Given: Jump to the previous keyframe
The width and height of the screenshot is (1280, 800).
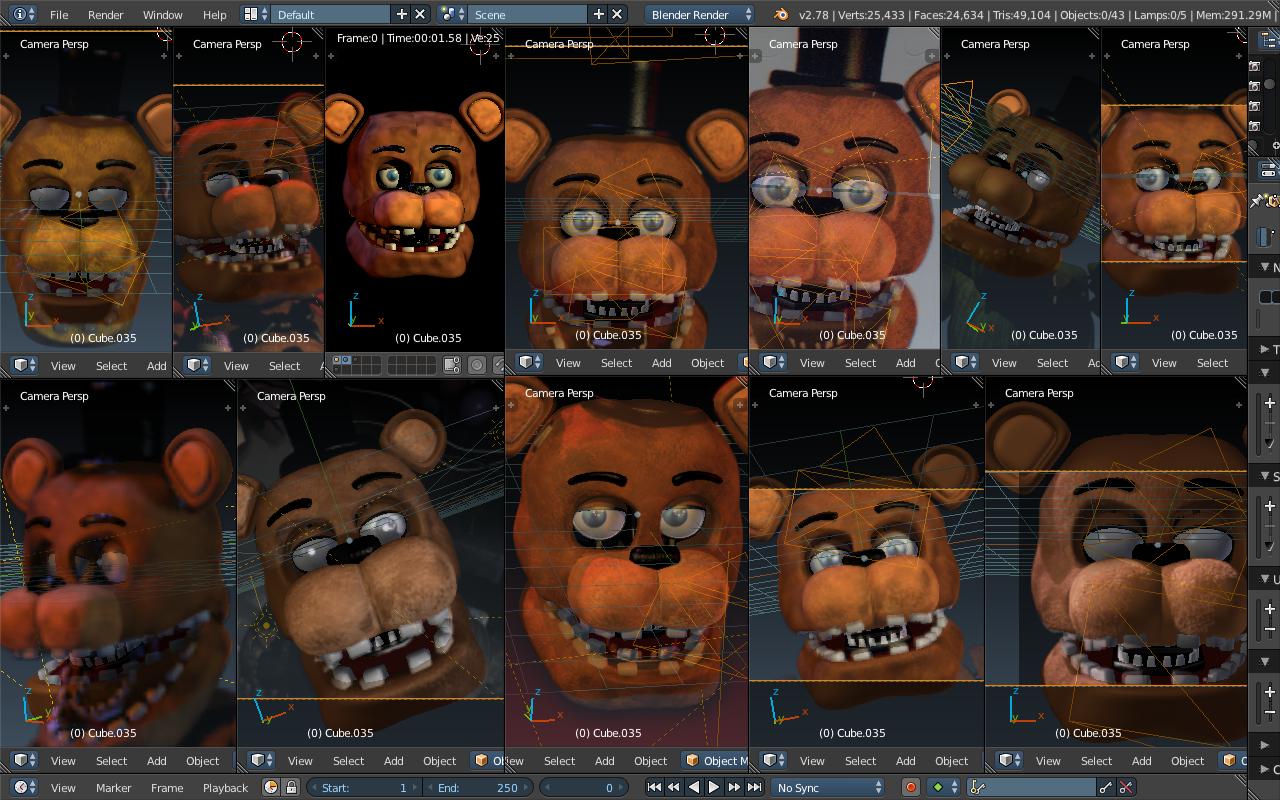Looking at the screenshot, I should click(x=673, y=787).
